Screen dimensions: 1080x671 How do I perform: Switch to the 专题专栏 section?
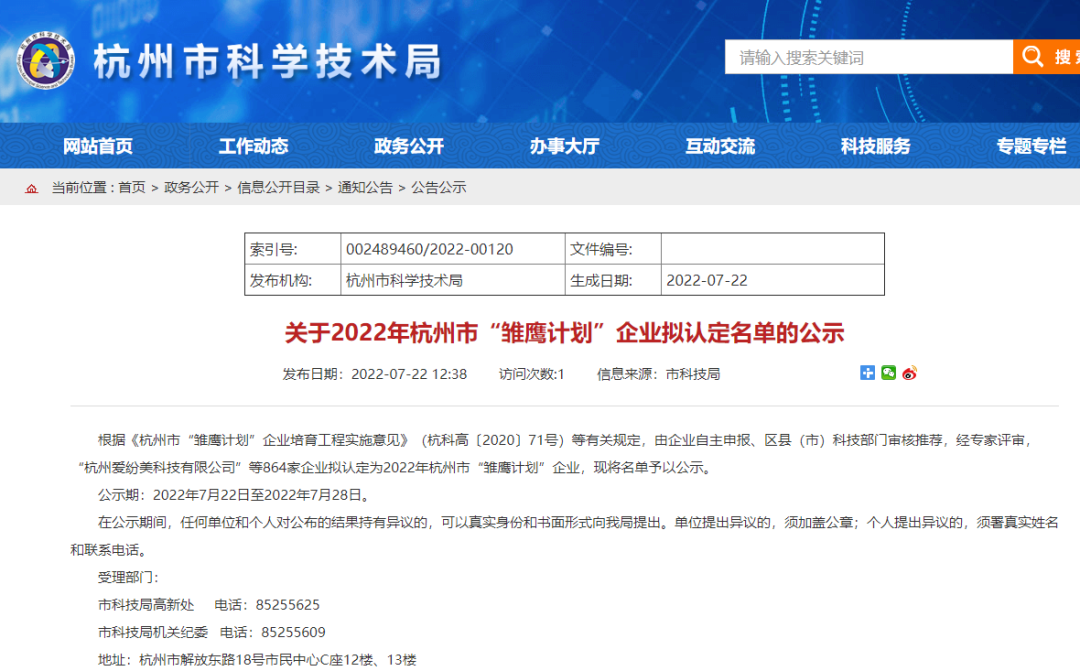(1030, 145)
